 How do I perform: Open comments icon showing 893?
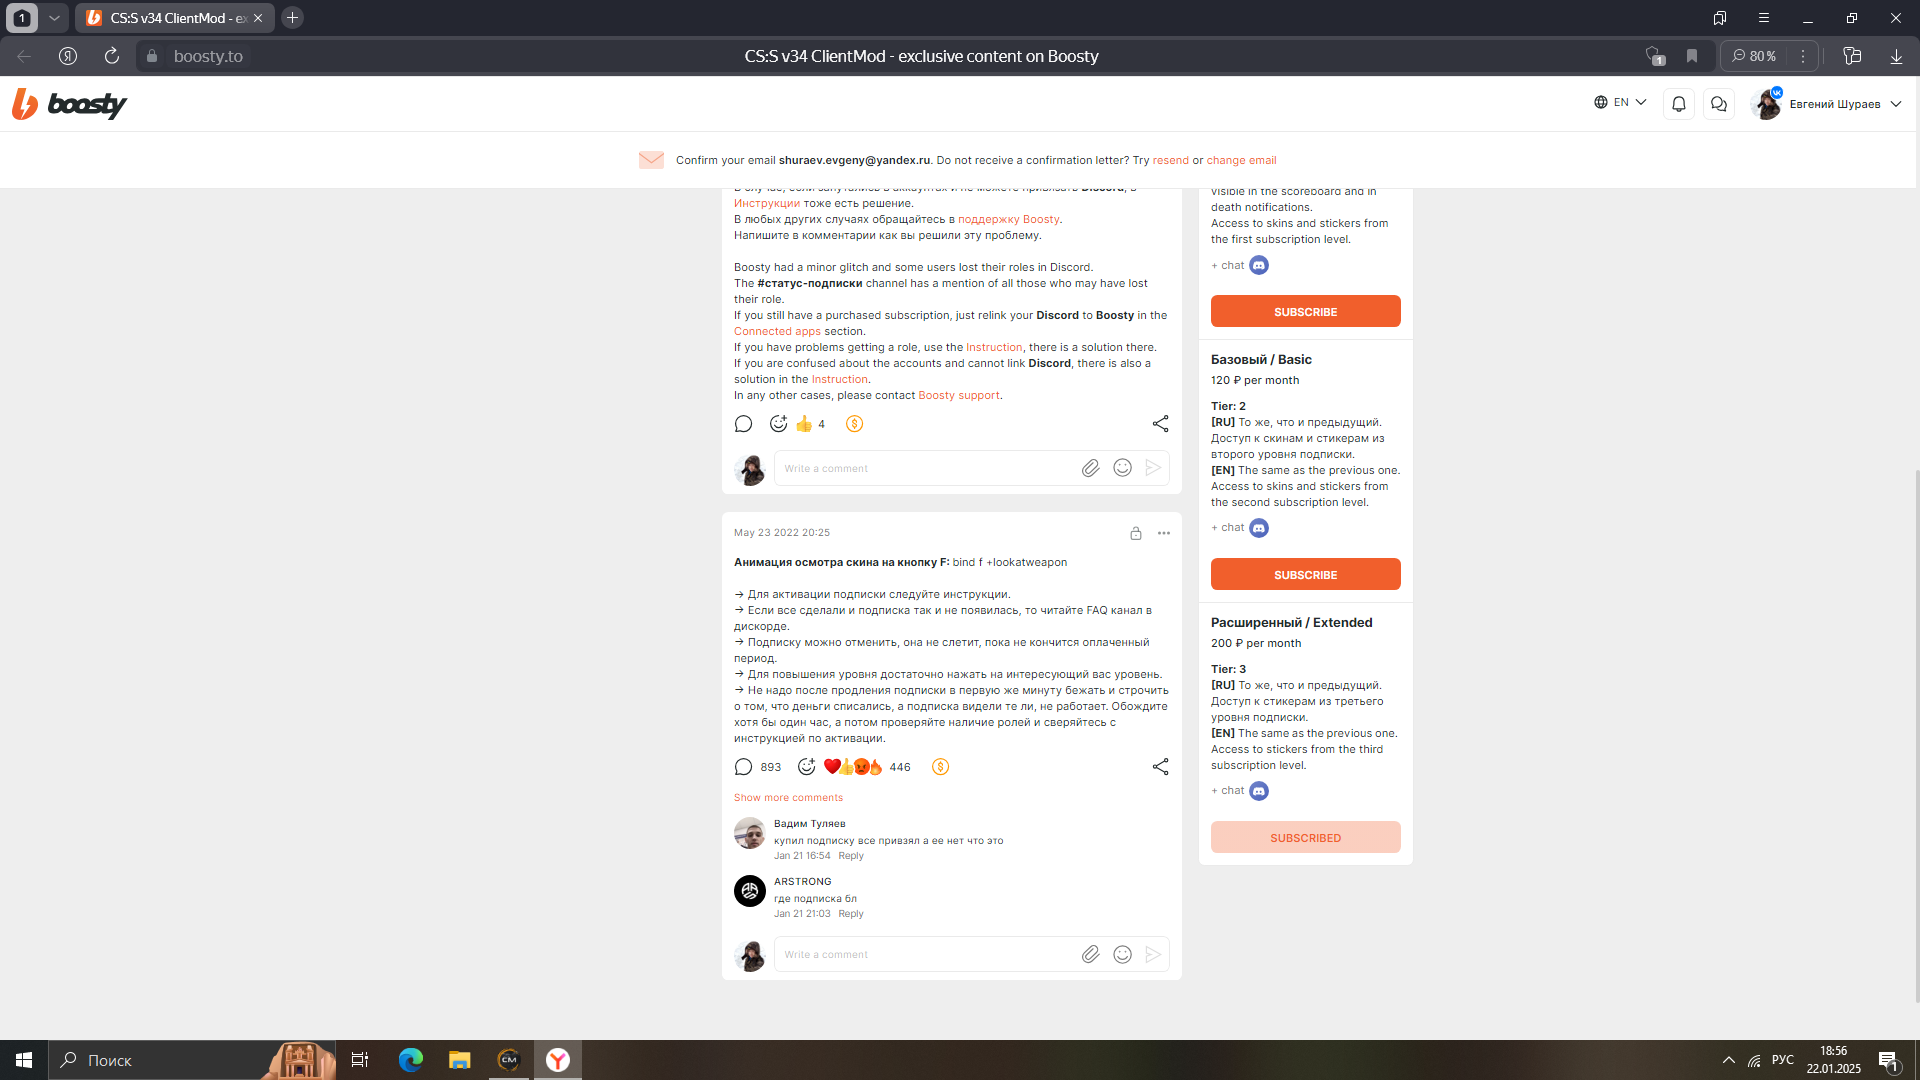[x=744, y=767]
